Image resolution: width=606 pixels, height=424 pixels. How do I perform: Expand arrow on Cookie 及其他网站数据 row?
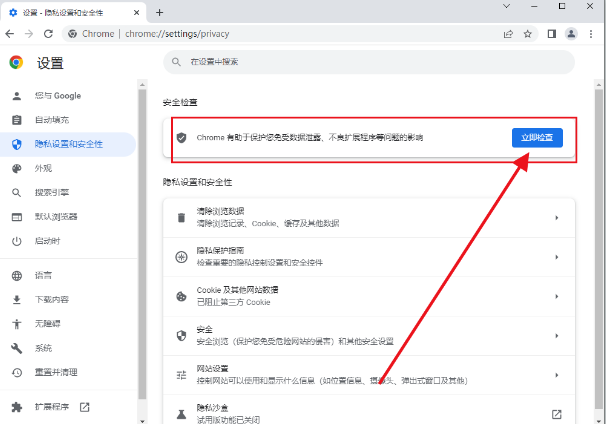pos(557,296)
